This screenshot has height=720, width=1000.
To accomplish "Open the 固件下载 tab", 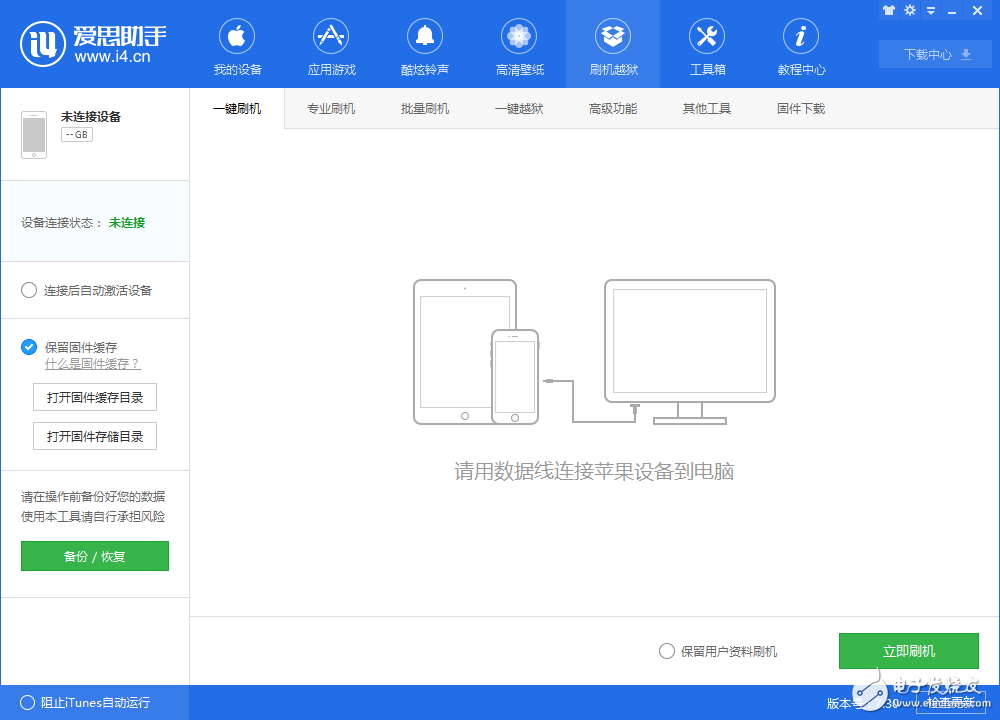I will (799, 108).
